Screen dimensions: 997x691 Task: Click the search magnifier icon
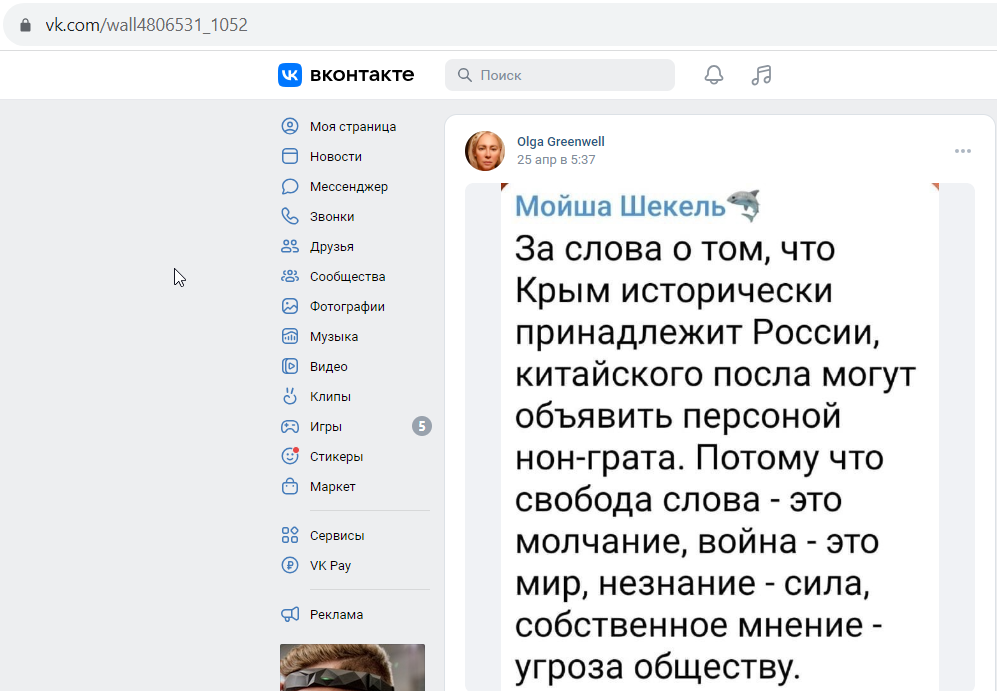pos(465,75)
